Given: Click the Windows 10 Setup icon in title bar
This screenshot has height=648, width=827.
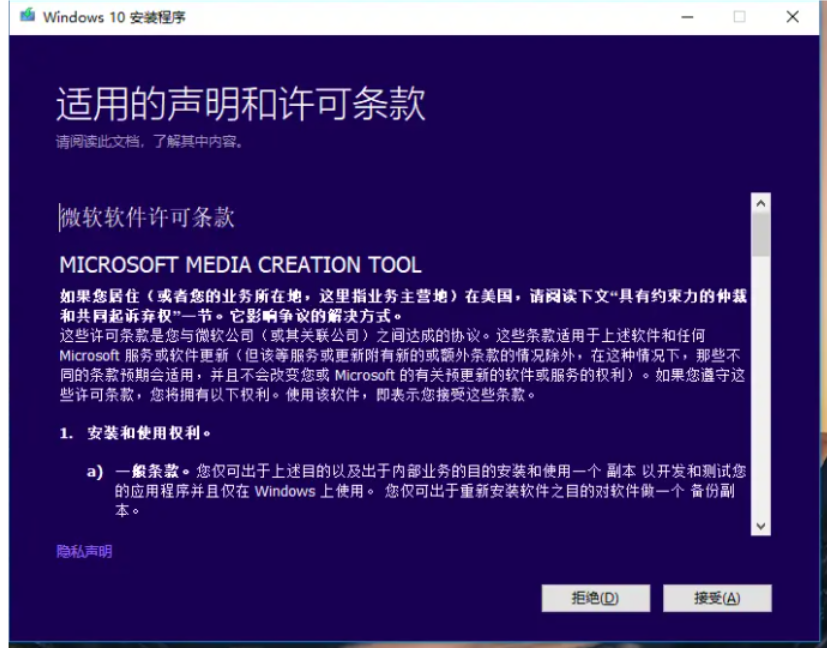Looking at the screenshot, I should point(27,17).
